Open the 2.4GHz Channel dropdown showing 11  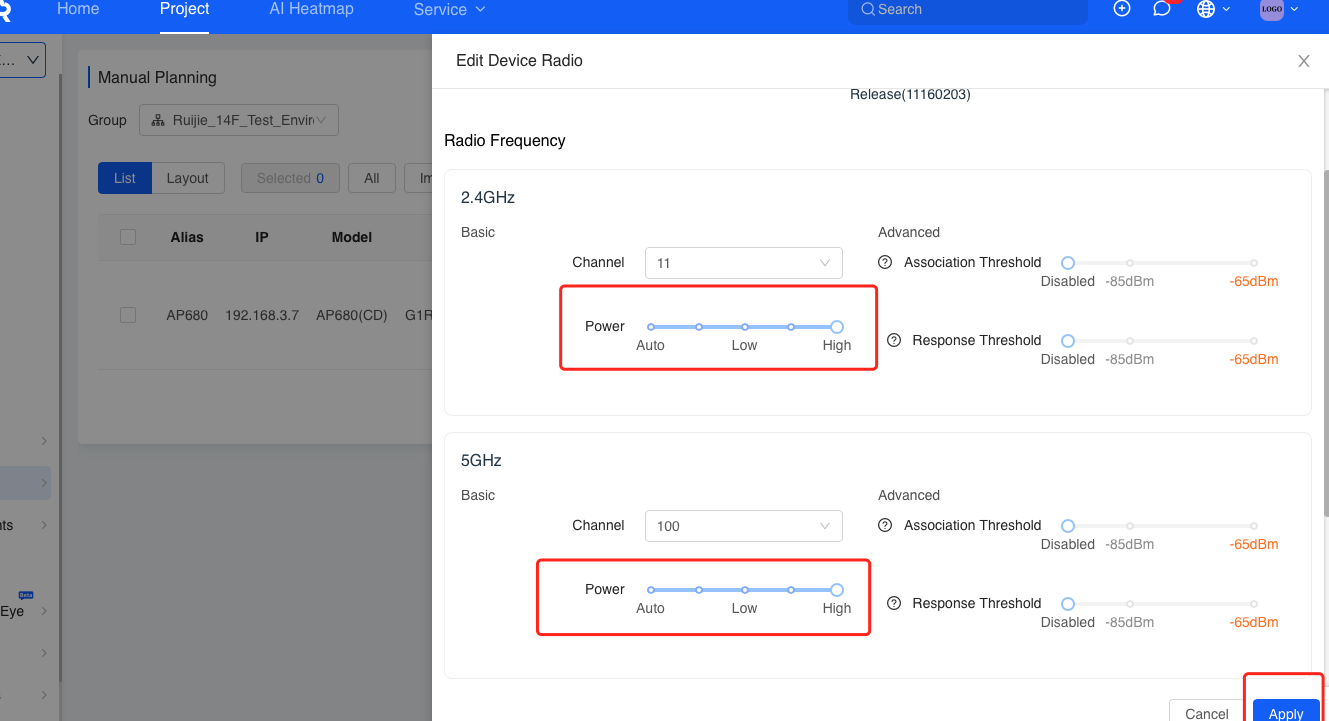coord(744,263)
